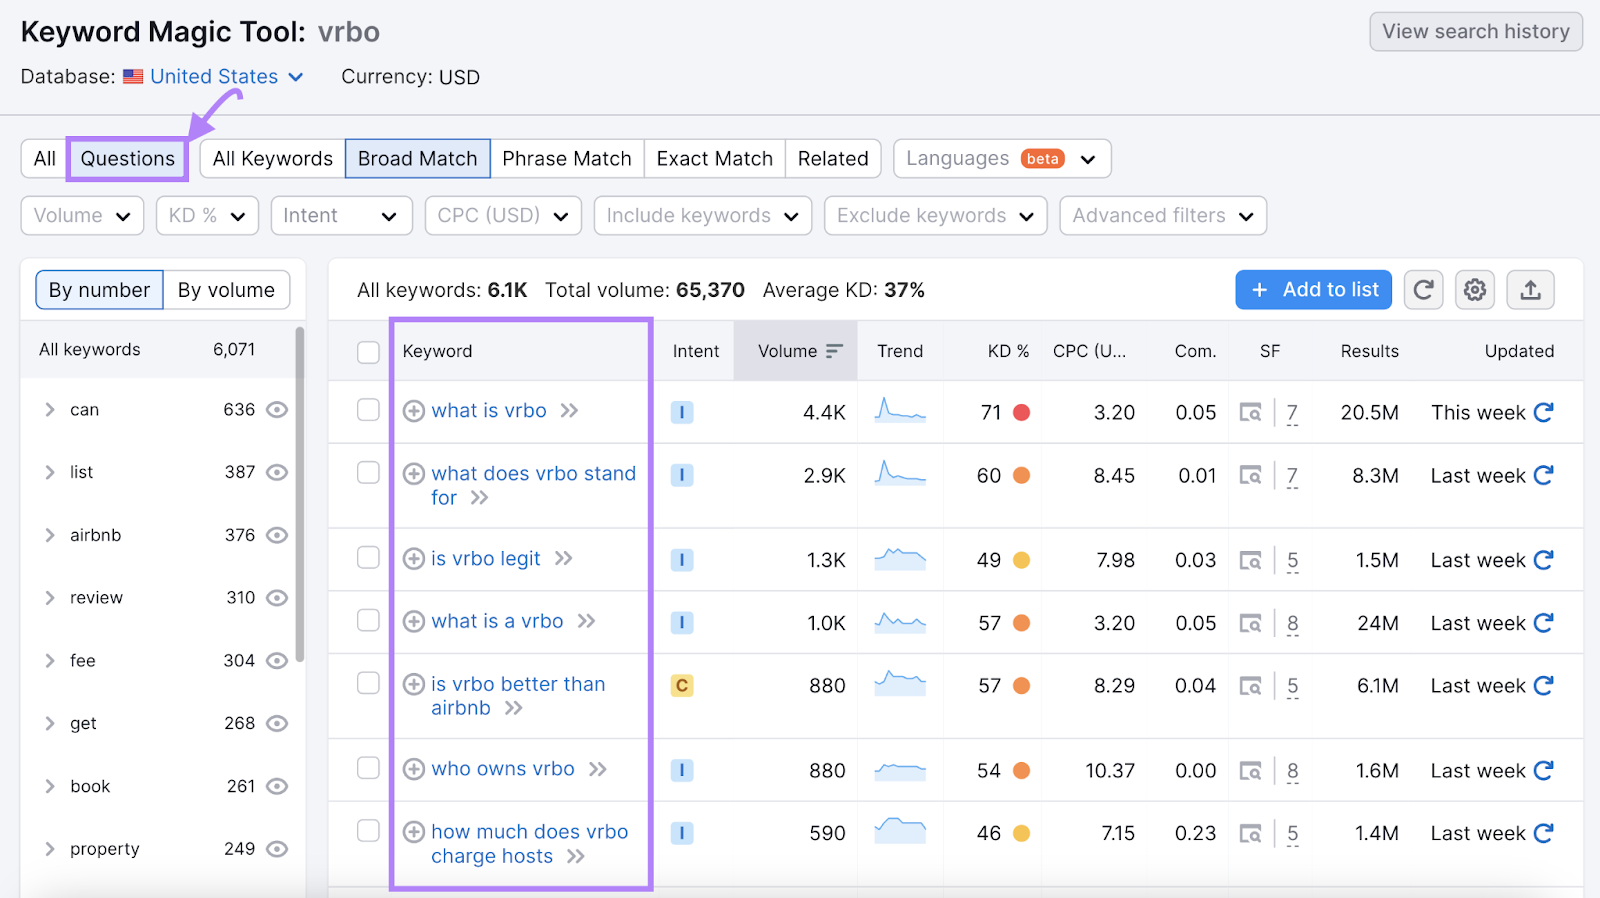View SERP icon for 'who owns vrbo'
This screenshot has height=898, width=1600.
click(x=1250, y=770)
